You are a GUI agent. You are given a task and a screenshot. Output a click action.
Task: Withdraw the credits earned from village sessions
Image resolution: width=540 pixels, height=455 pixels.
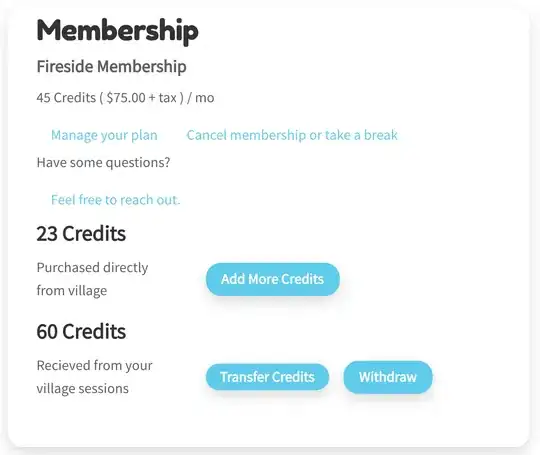point(388,377)
